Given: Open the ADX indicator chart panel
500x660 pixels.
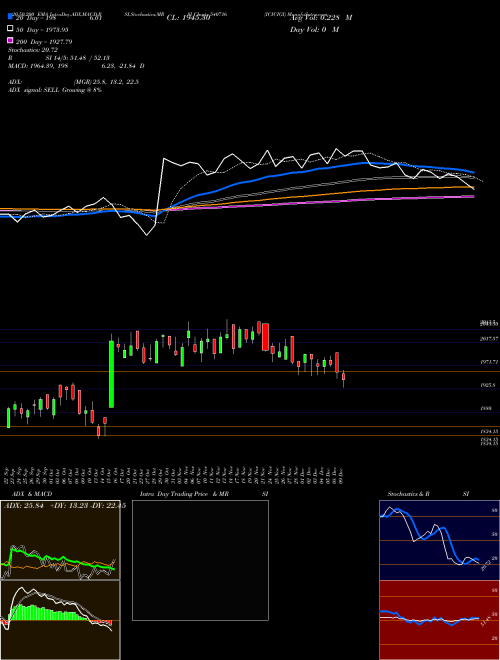Looking at the screenshot, I should point(60,540).
